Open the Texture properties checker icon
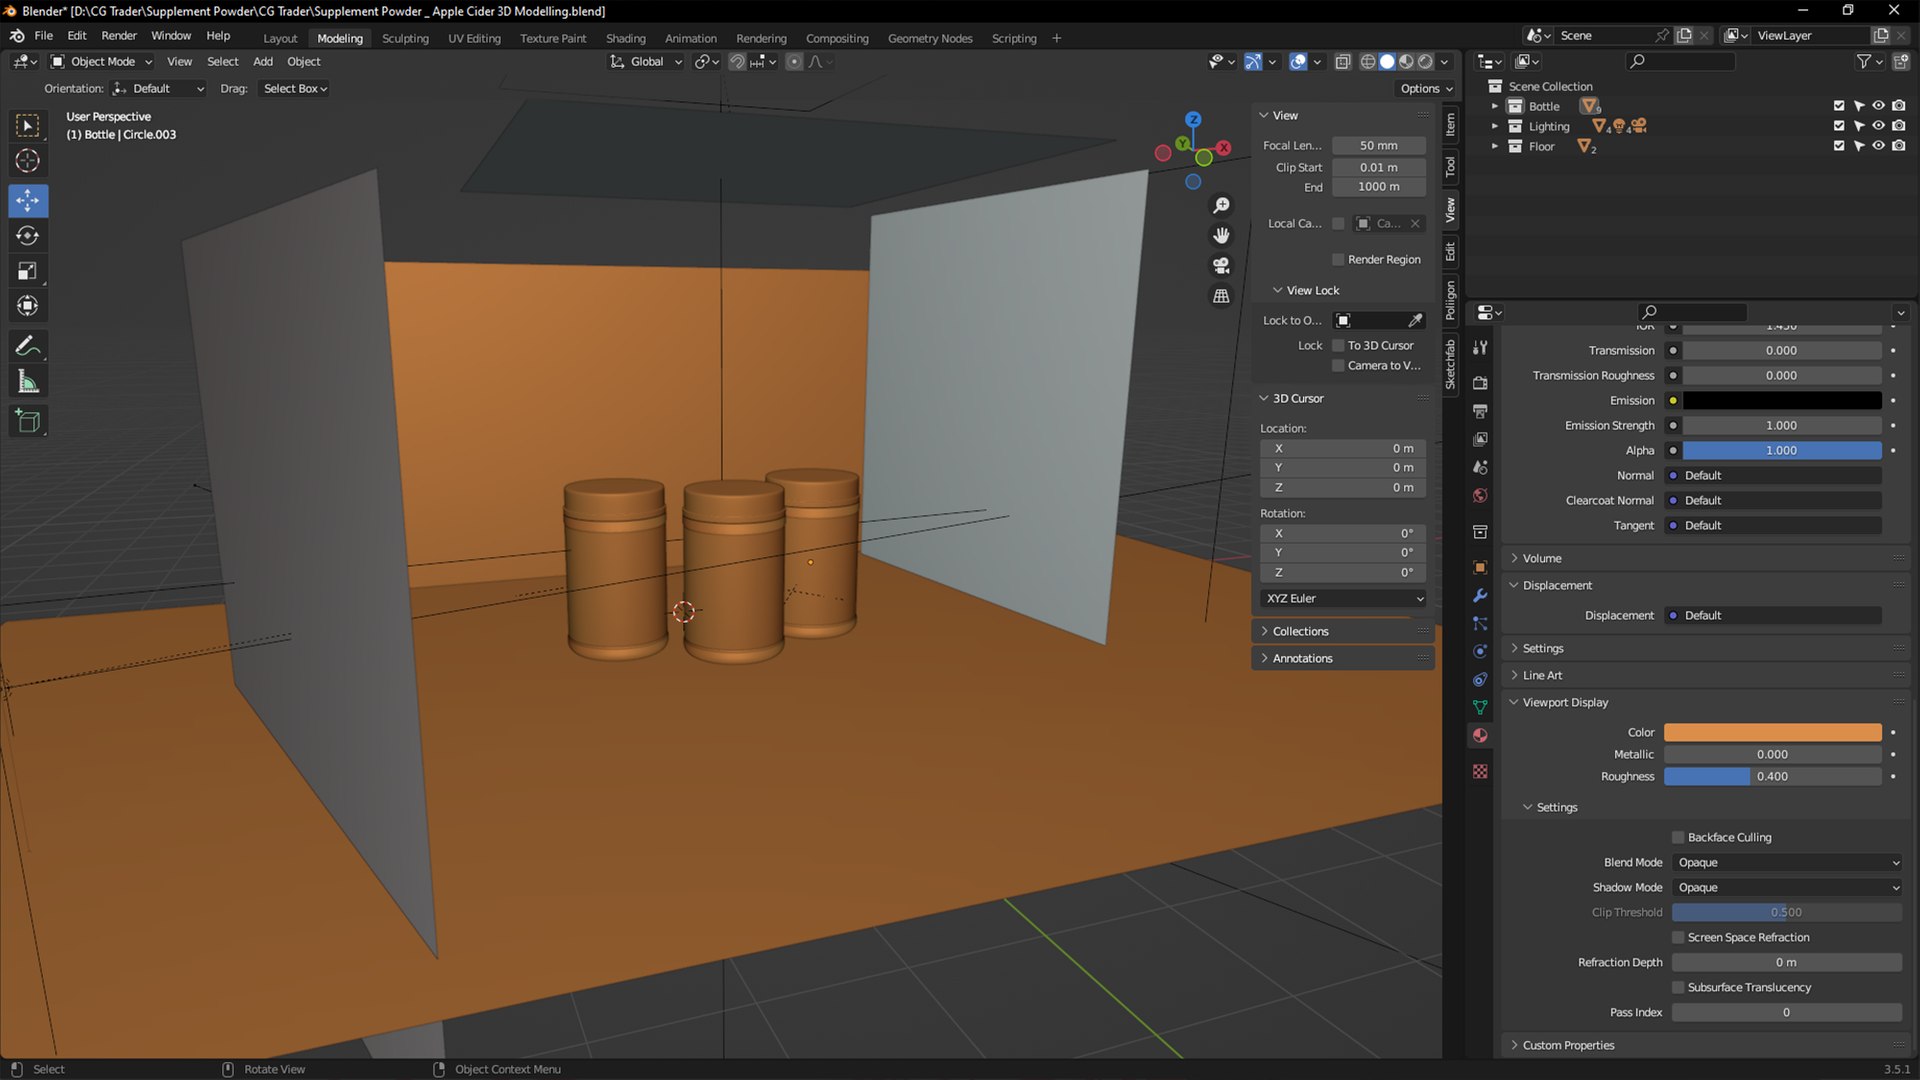This screenshot has width=1920, height=1080. (1480, 772)
